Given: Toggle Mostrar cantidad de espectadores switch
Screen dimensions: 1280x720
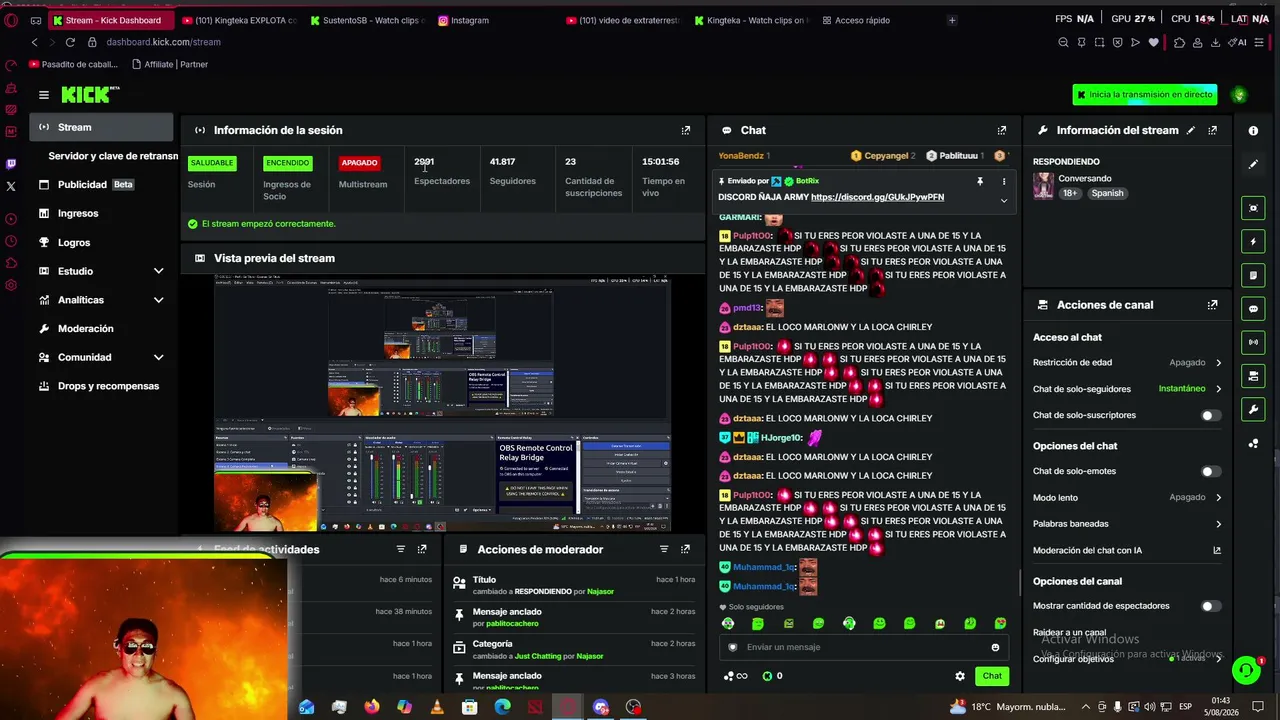Looking at the screenshot, I should (1210, 606).
